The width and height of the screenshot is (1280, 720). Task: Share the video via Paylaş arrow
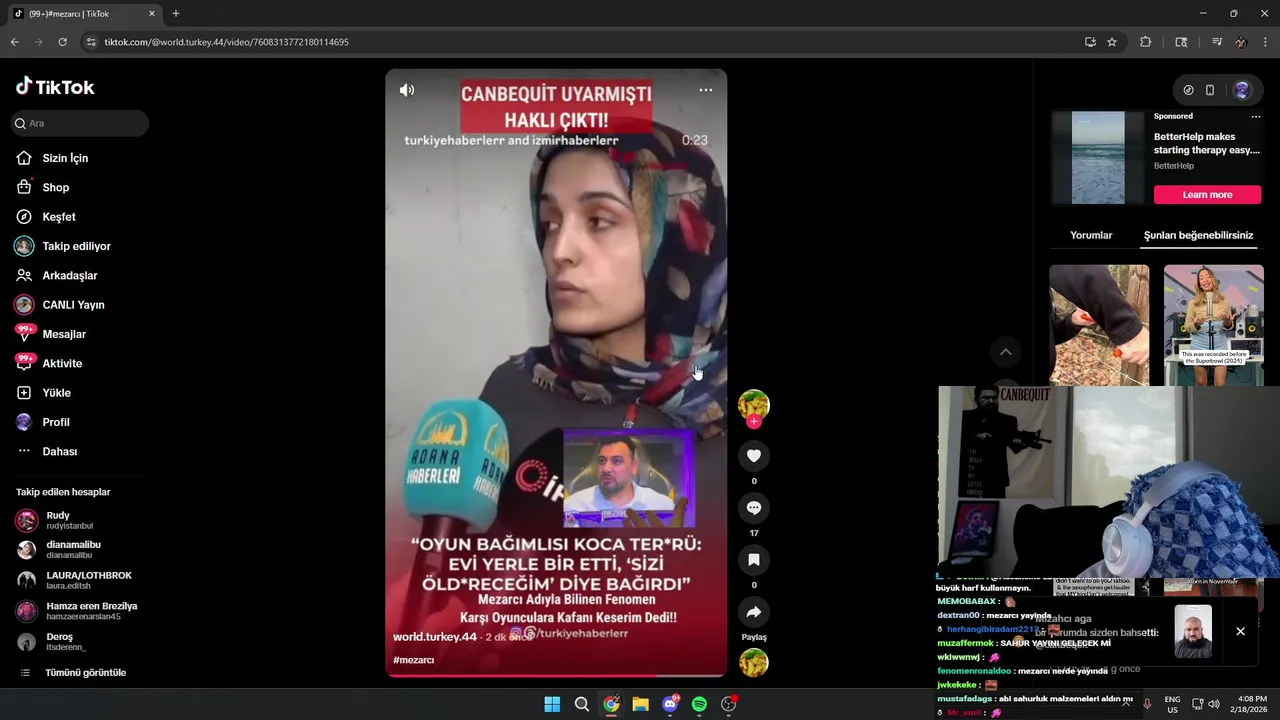754,612
